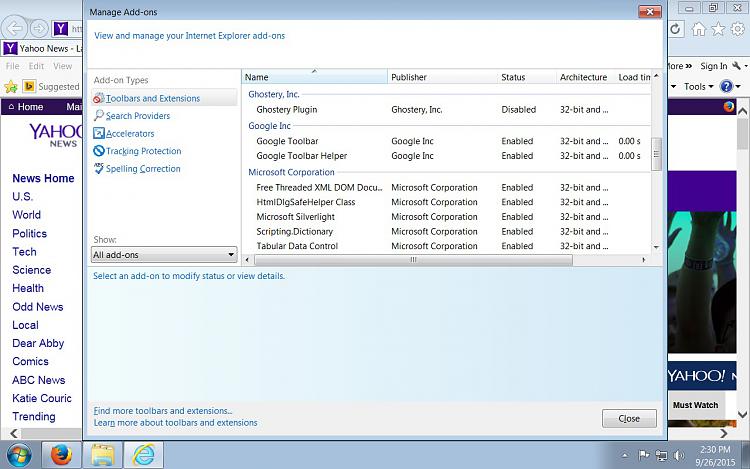
Task: Click the refresh icon in Internet Explorer
Action: coord(674,29)
